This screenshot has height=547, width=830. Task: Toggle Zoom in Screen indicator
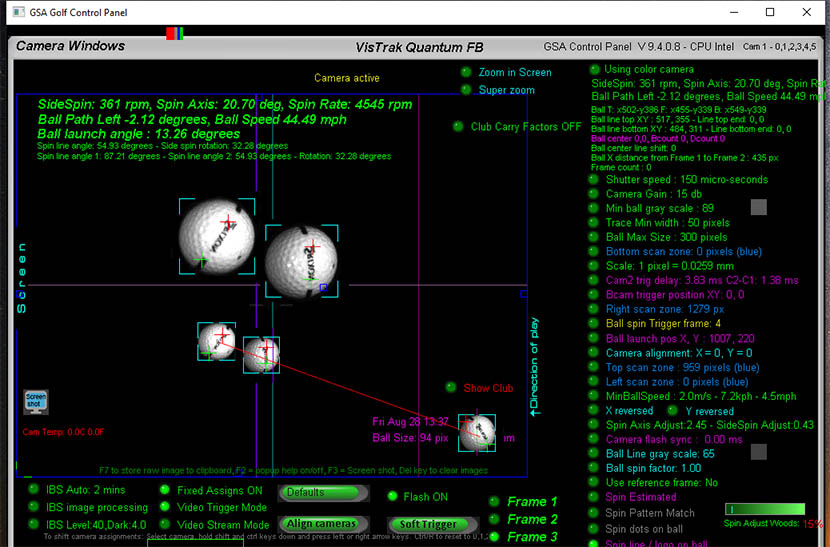(466, 72)
